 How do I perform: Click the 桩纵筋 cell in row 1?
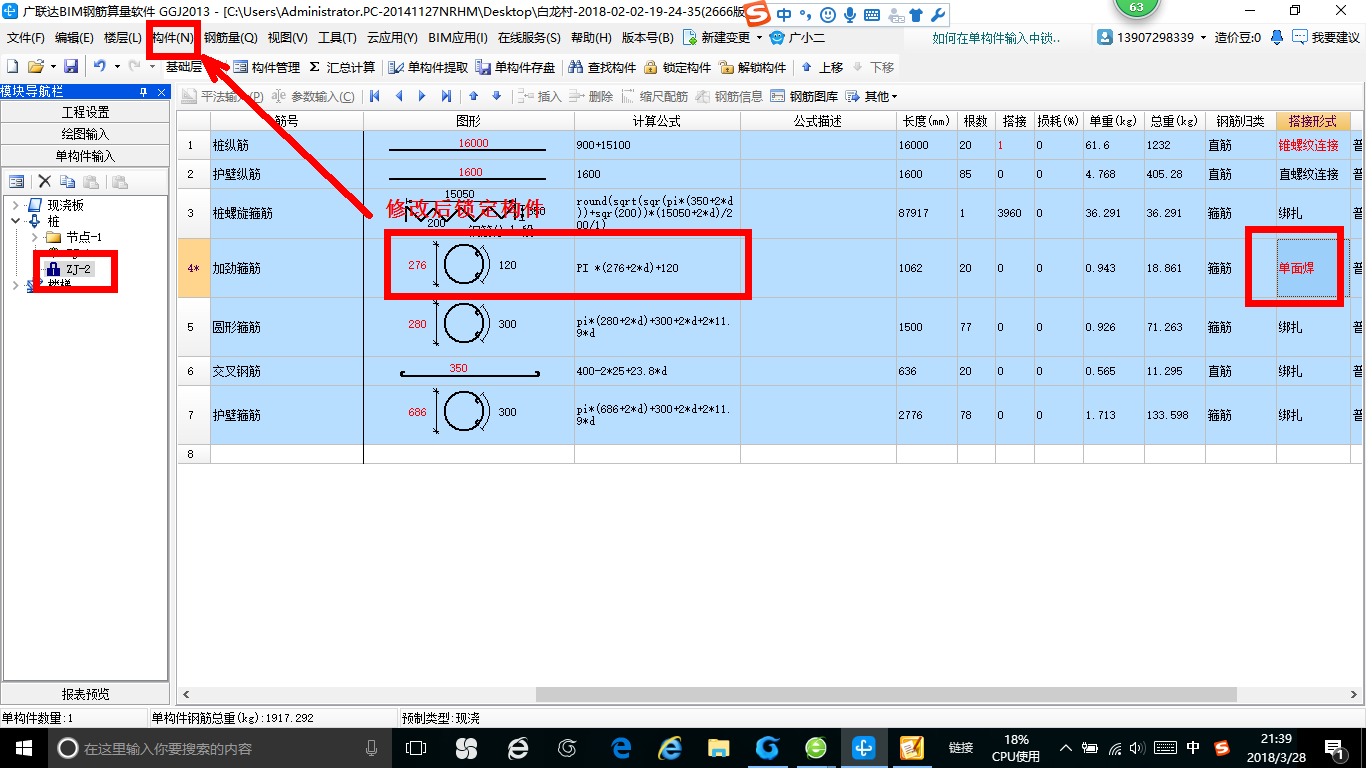pyautogui.click(x=287, y=145)
